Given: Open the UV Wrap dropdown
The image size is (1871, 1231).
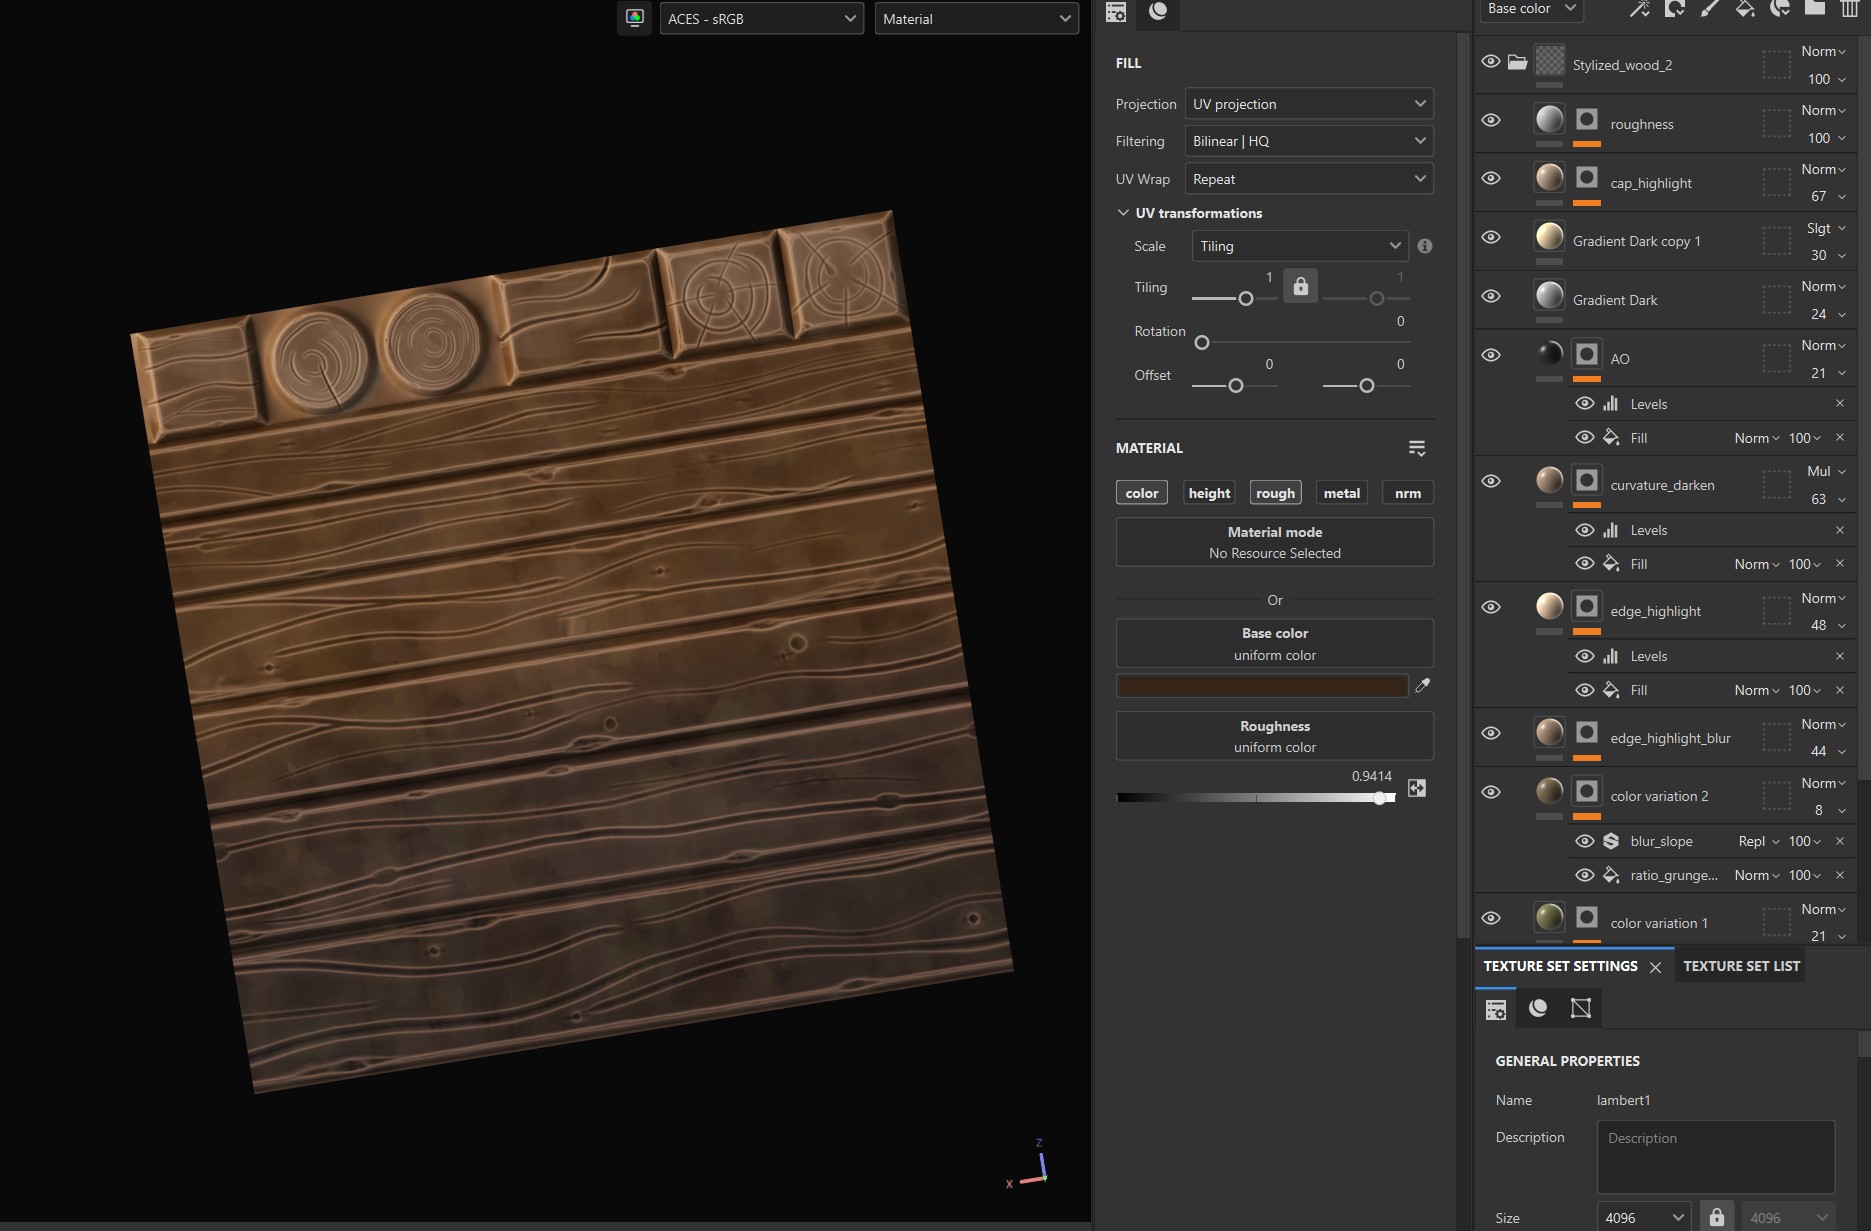Looking at the screenshot, I should [x=1308, y=179].
